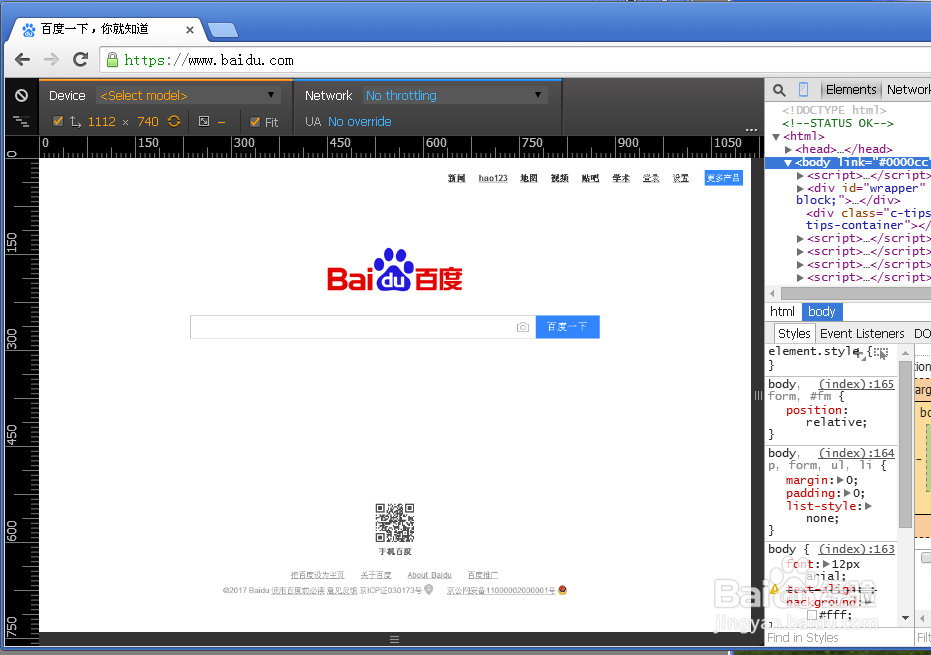Expand the padding property triangle
This screenshot has height=655, width=931.
[x=847, y=493]
